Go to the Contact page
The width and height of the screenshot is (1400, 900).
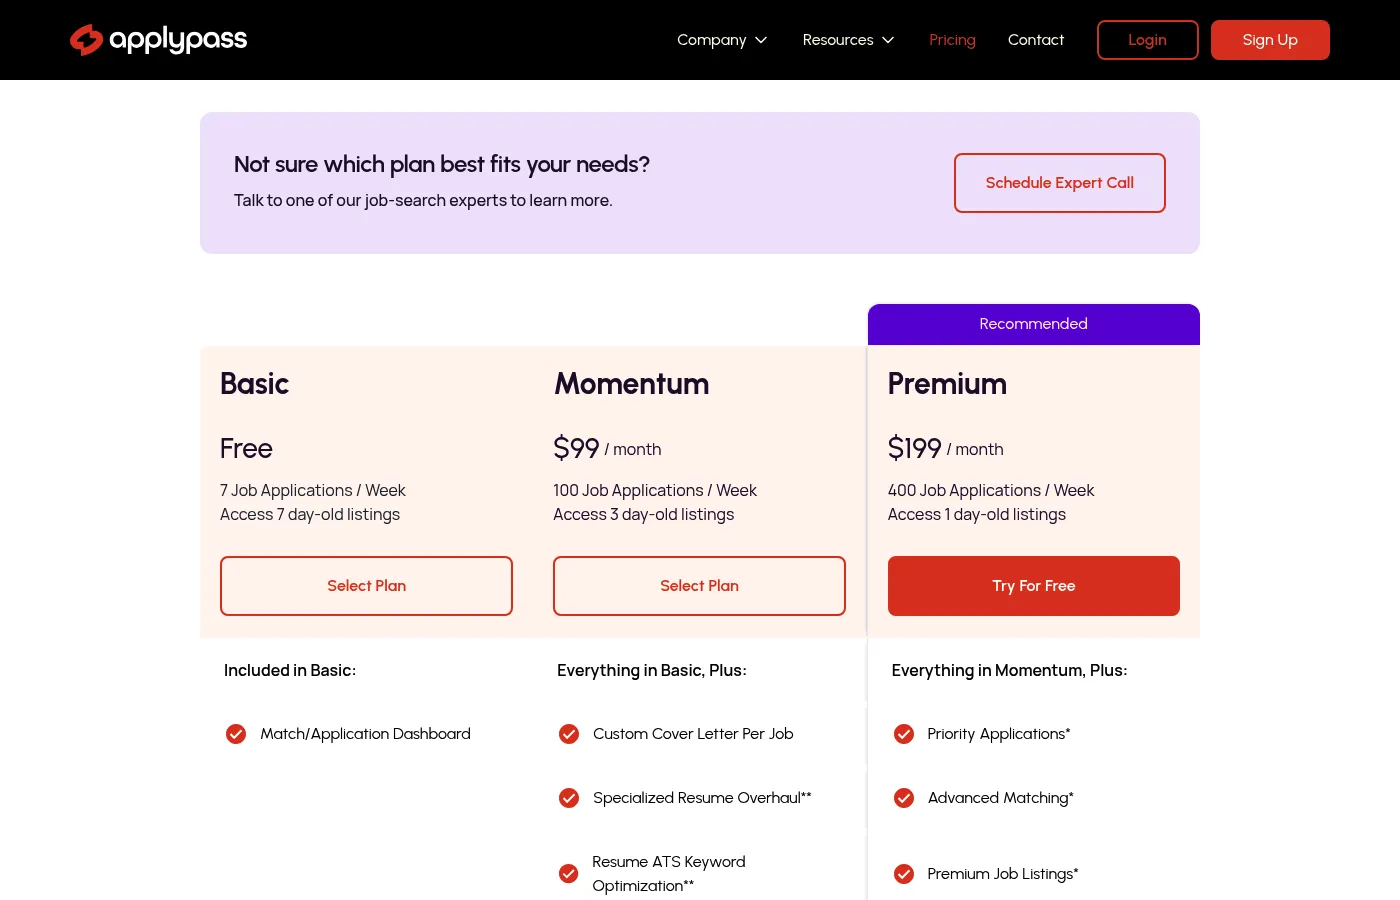[x=1036, y=40]
